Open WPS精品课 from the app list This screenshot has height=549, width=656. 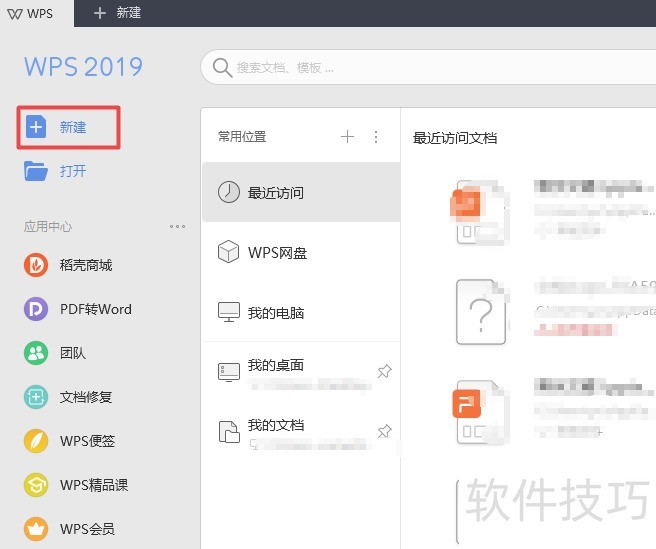(94, 485)
